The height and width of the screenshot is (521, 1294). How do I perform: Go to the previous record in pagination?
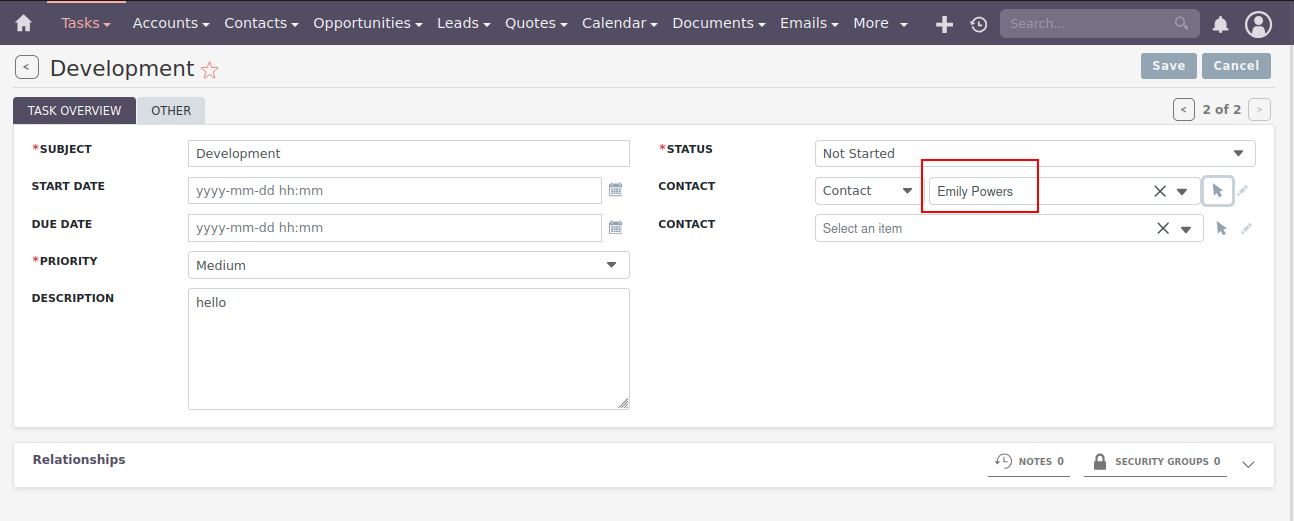[x=1184, y=109]
